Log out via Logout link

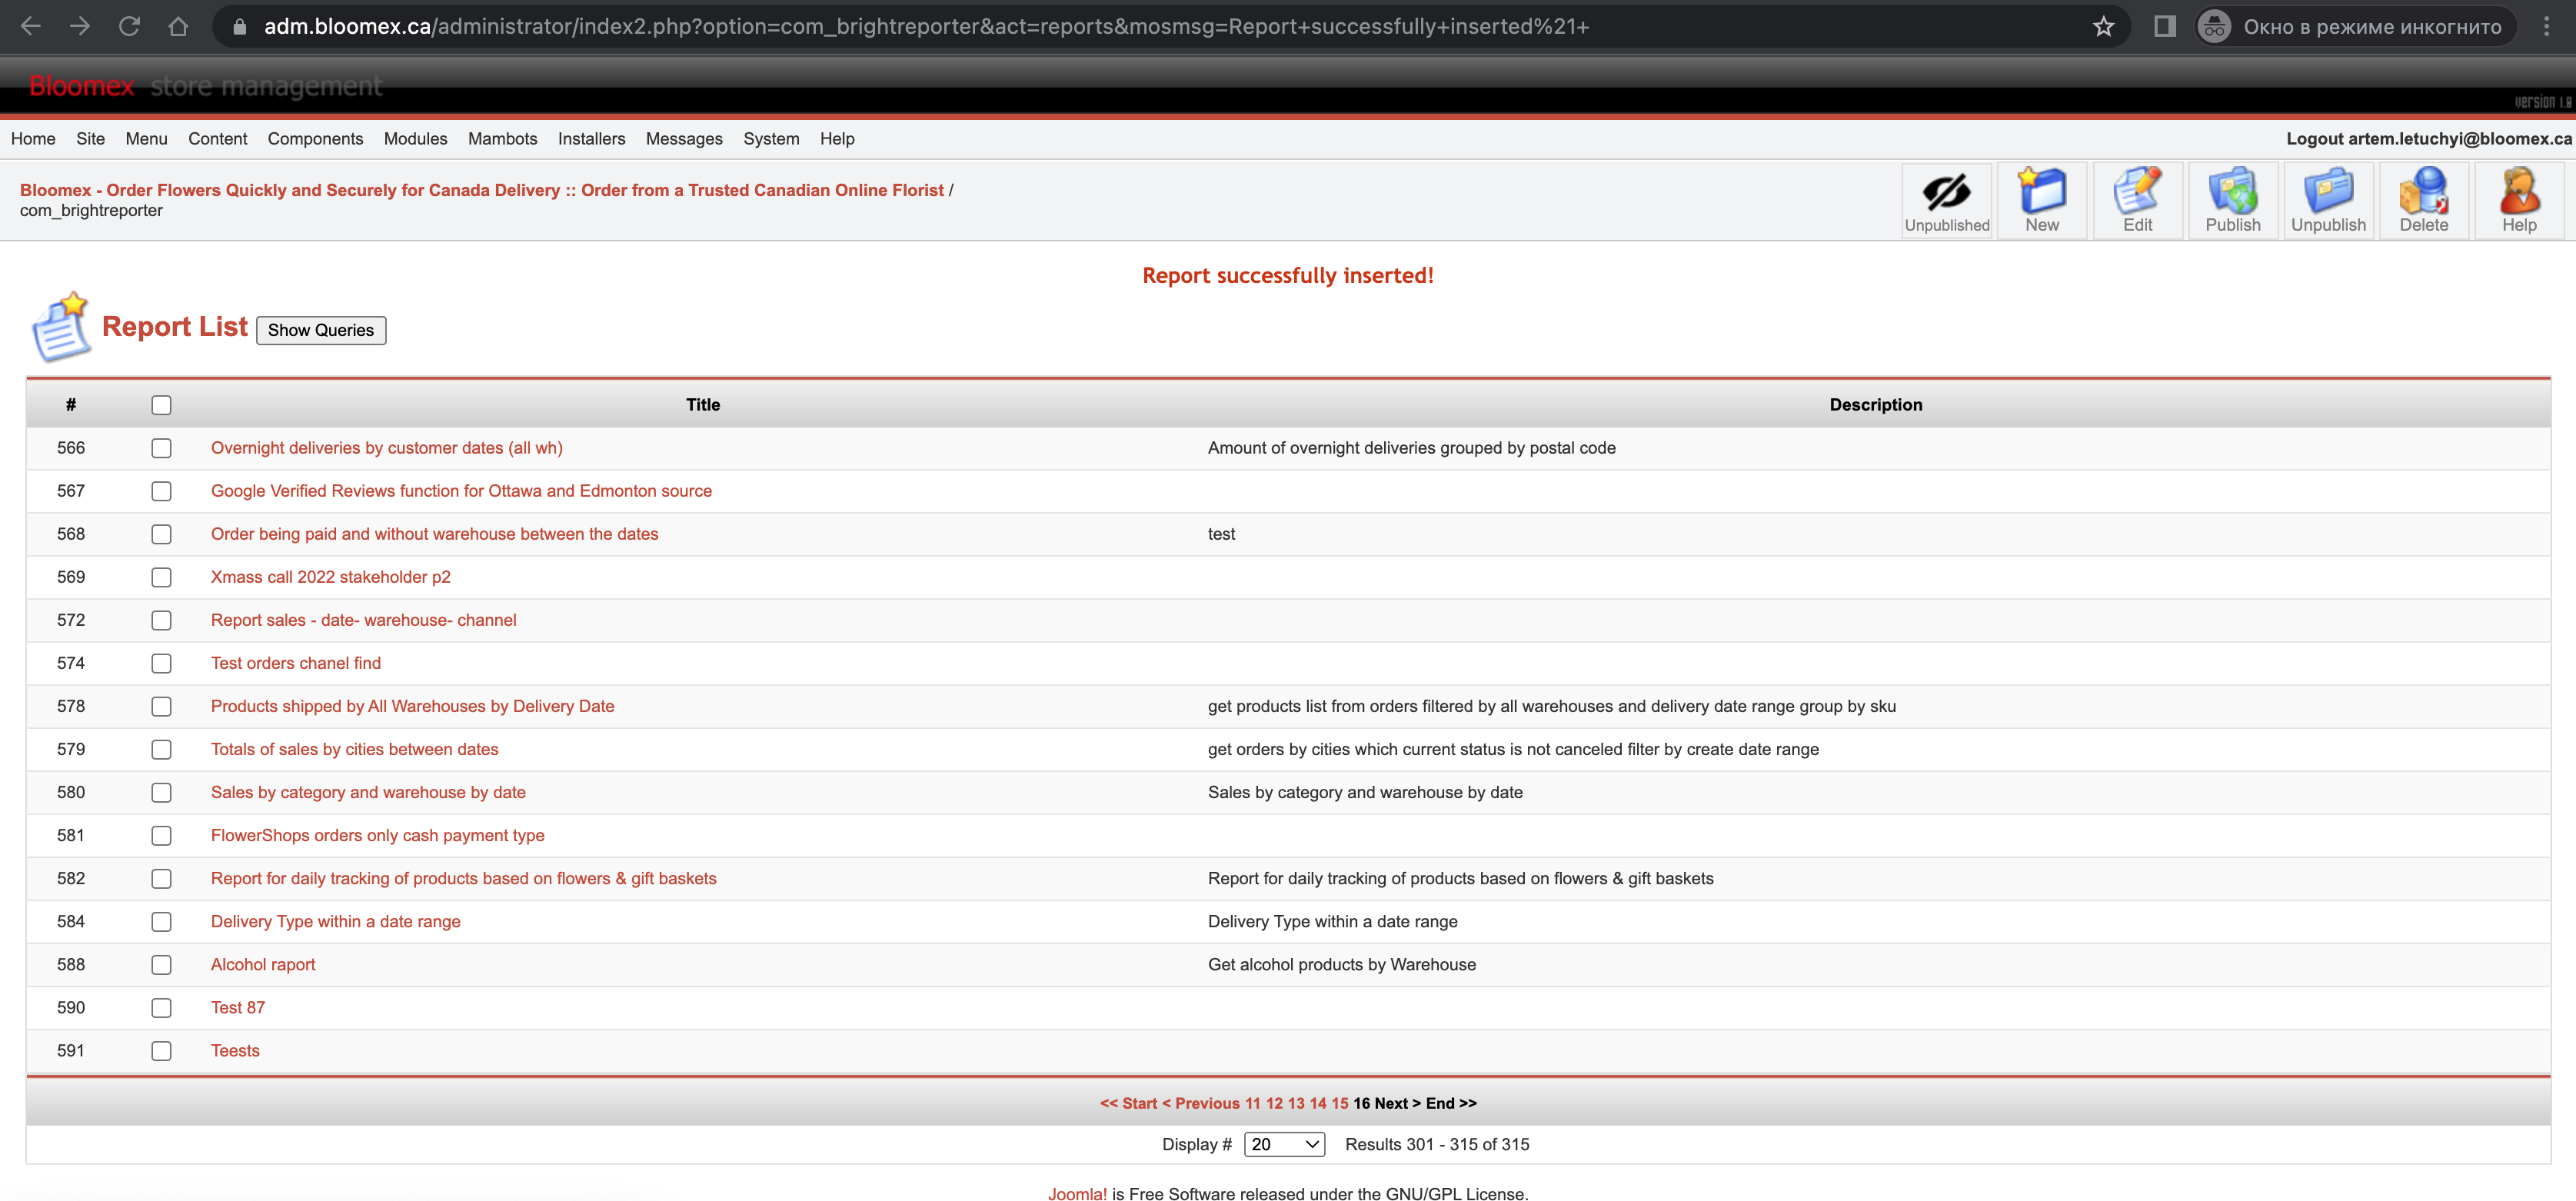(x=2429, y=139)
